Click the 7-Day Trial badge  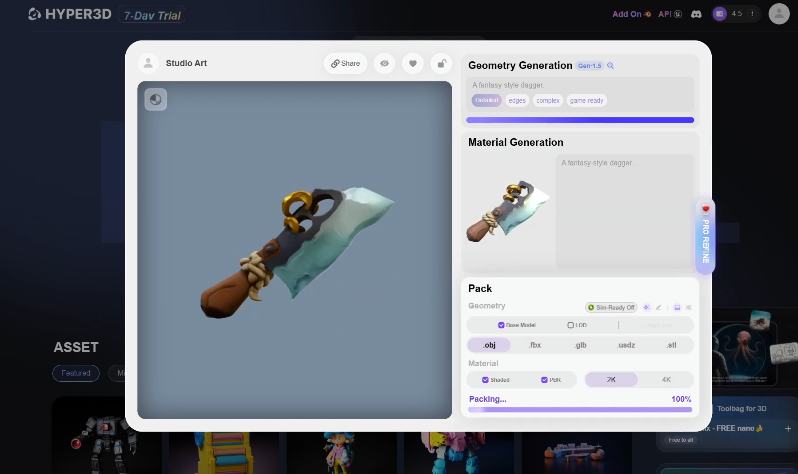click(152, 15)
